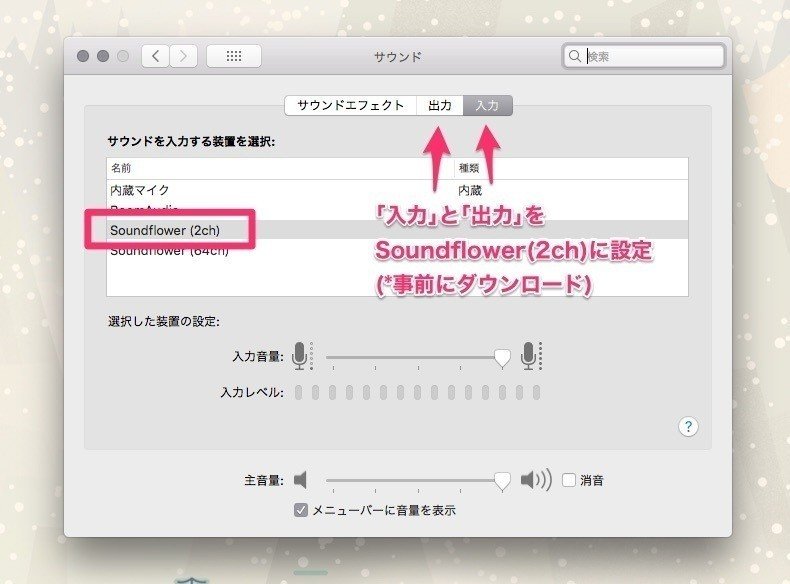Enable the 消音 mute checkbox
This screenshot has height=584, width=790.
click(x=569, y=480)
